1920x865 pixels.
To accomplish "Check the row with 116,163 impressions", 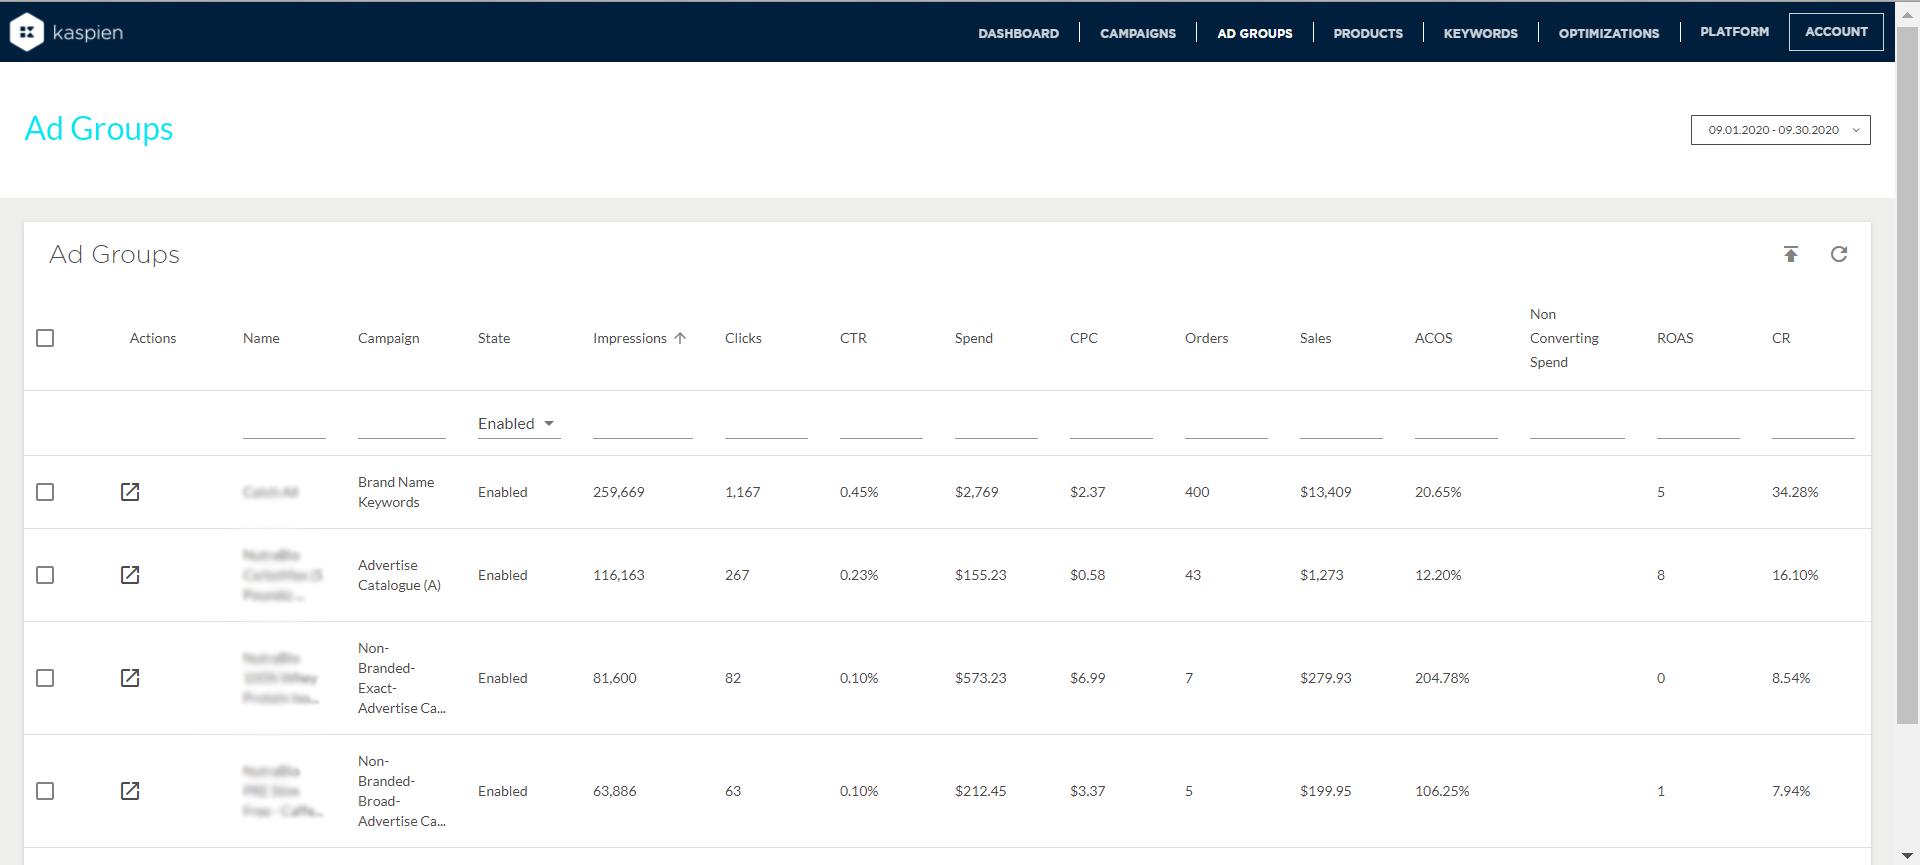I will coord(45,575).
